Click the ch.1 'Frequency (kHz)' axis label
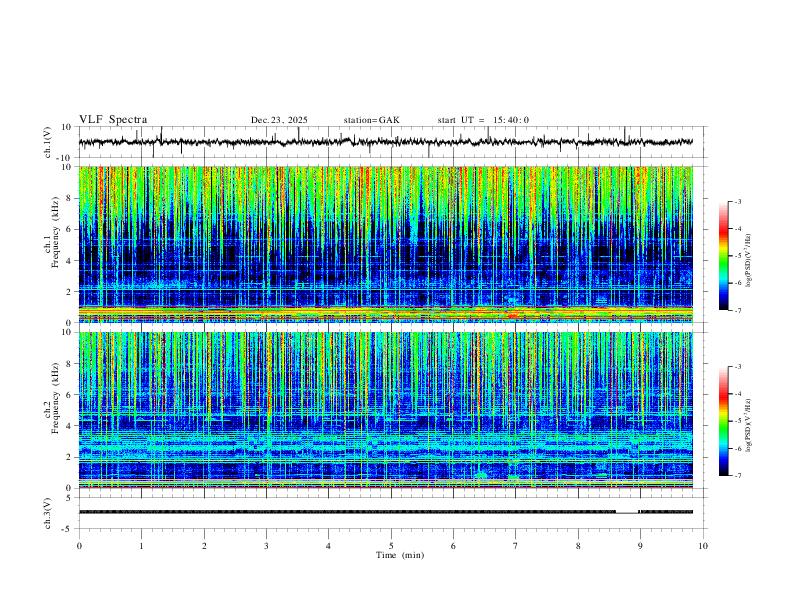Screen dimensions: 792x612 pyautogui.click(x=55, y=233)
